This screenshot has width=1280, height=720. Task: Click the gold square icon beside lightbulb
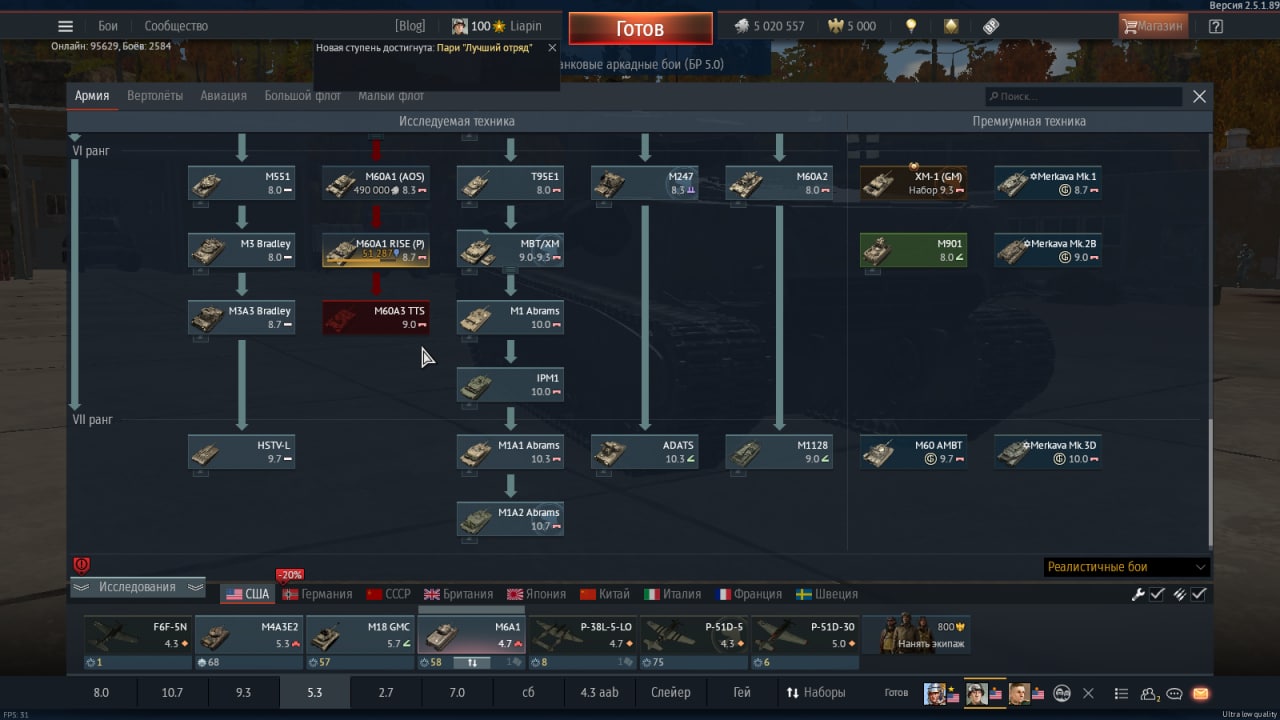[950, 27]
